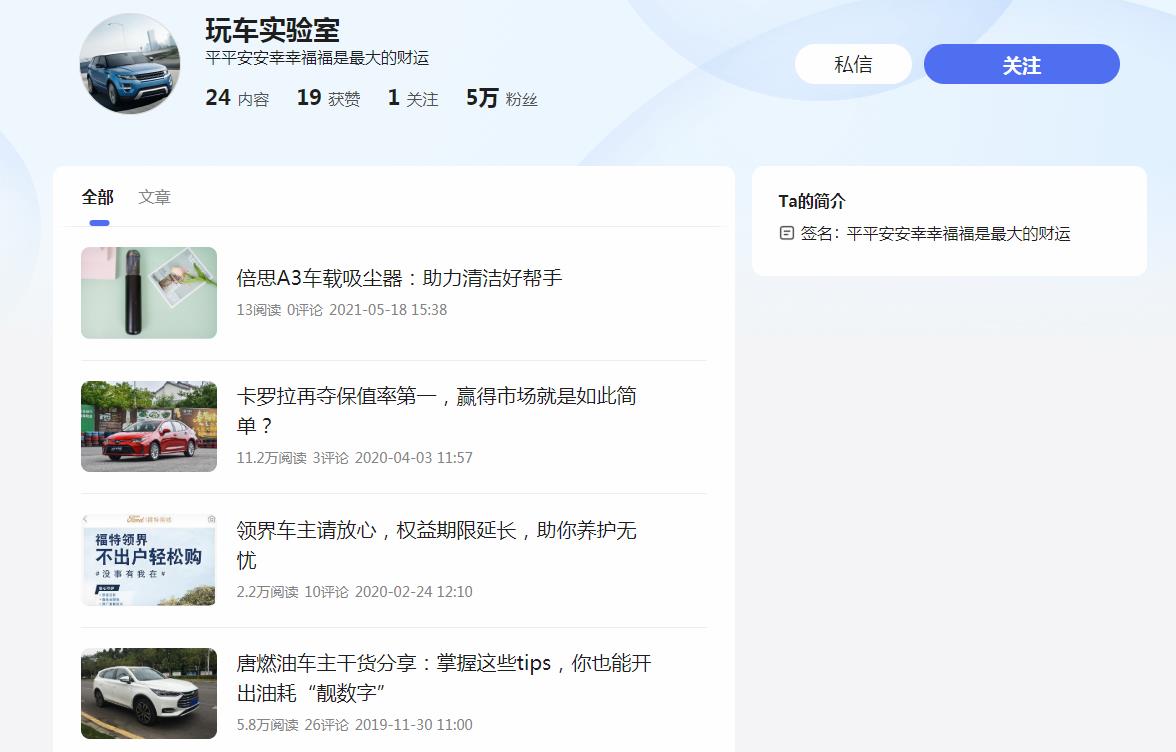Click the profile name 玩车实验室
The height and width of the screenshot is (752, 1176).
tap(272, 31)
